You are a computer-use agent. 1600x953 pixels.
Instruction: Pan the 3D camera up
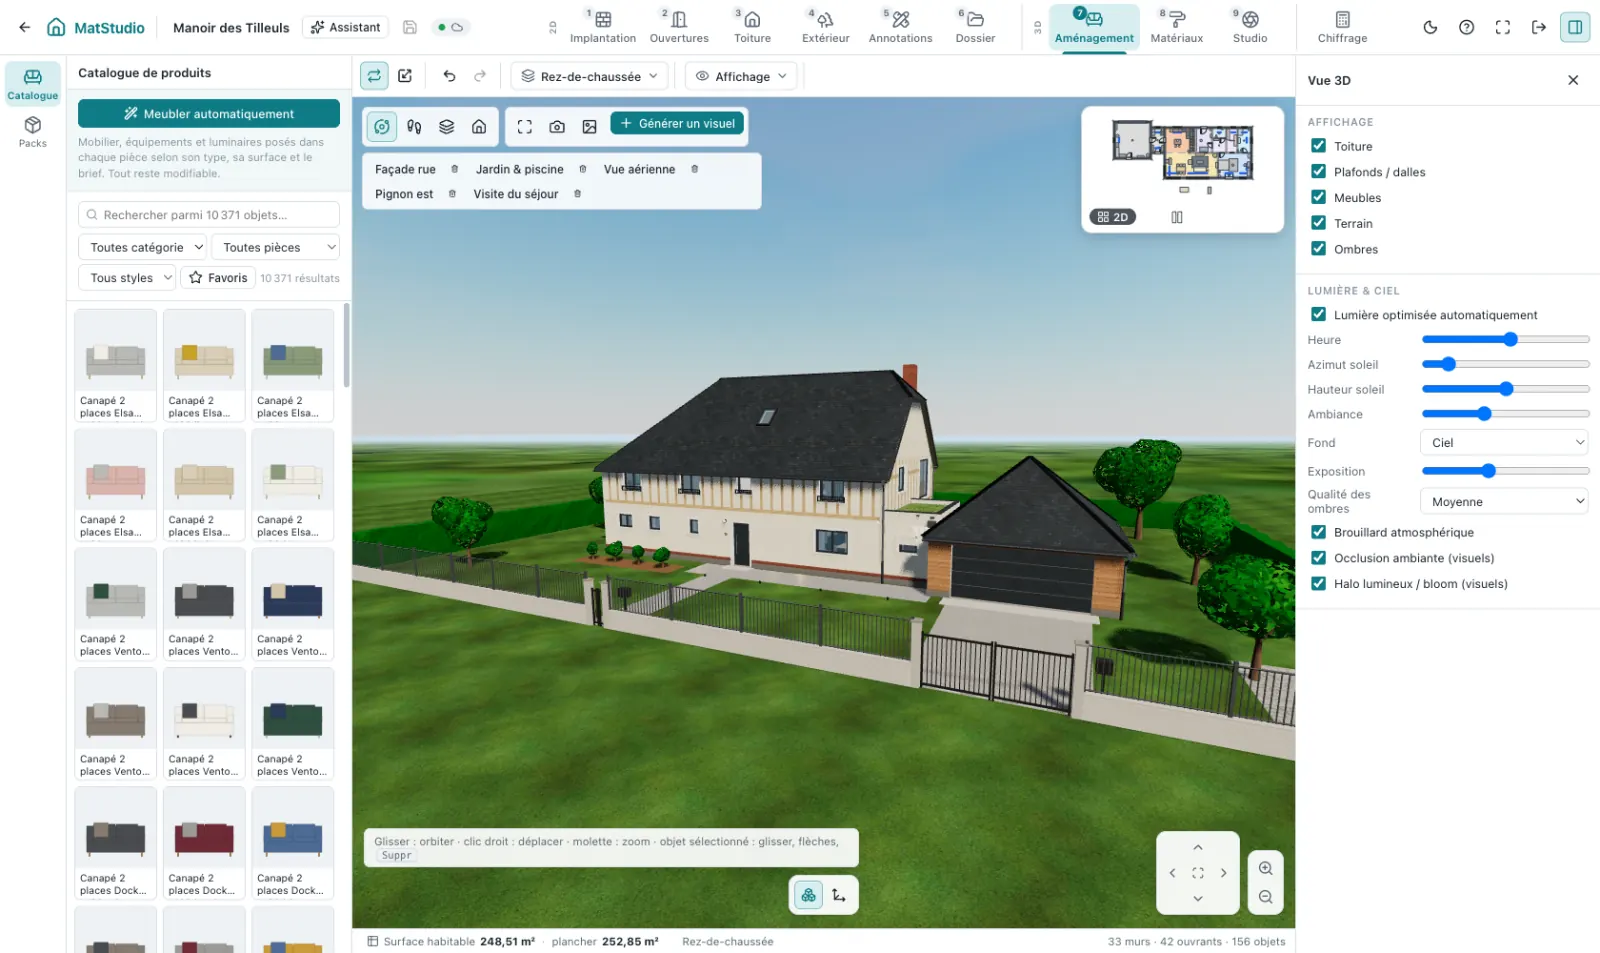pyautogui.click(x=1198, y=847)
